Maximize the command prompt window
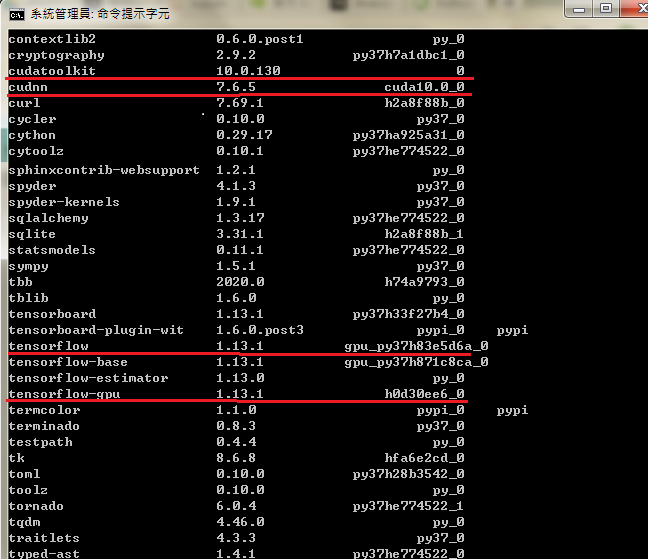This screenshot has width=648, height=559. click(606, 9)
